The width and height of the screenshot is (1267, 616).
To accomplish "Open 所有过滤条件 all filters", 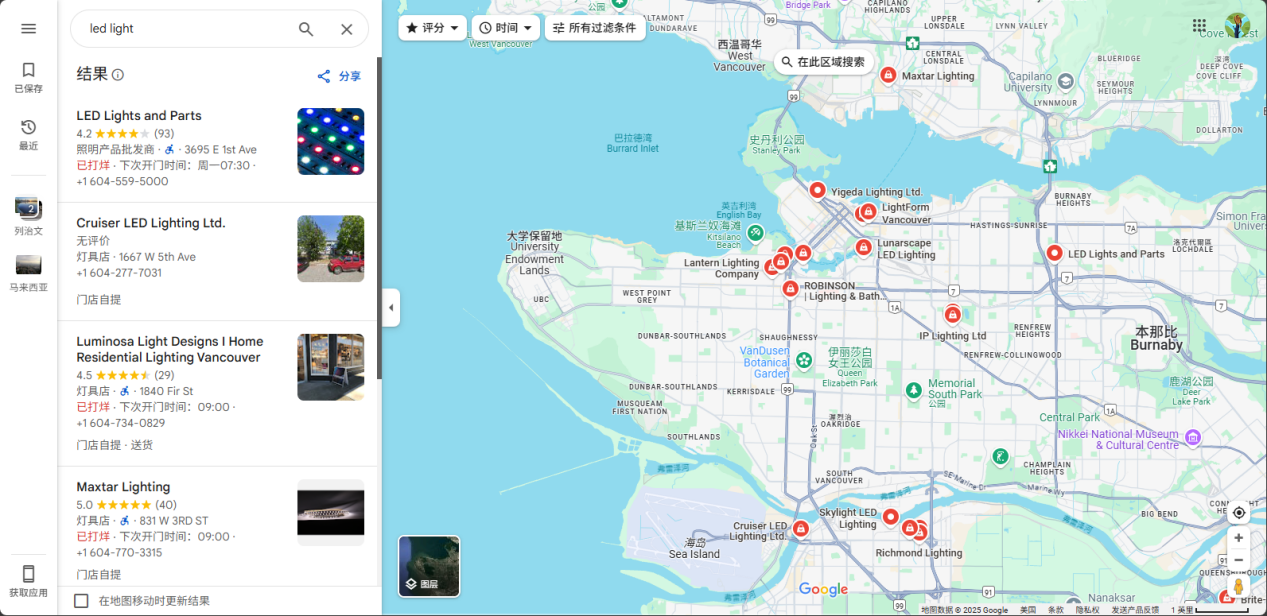I will point(595,28).
